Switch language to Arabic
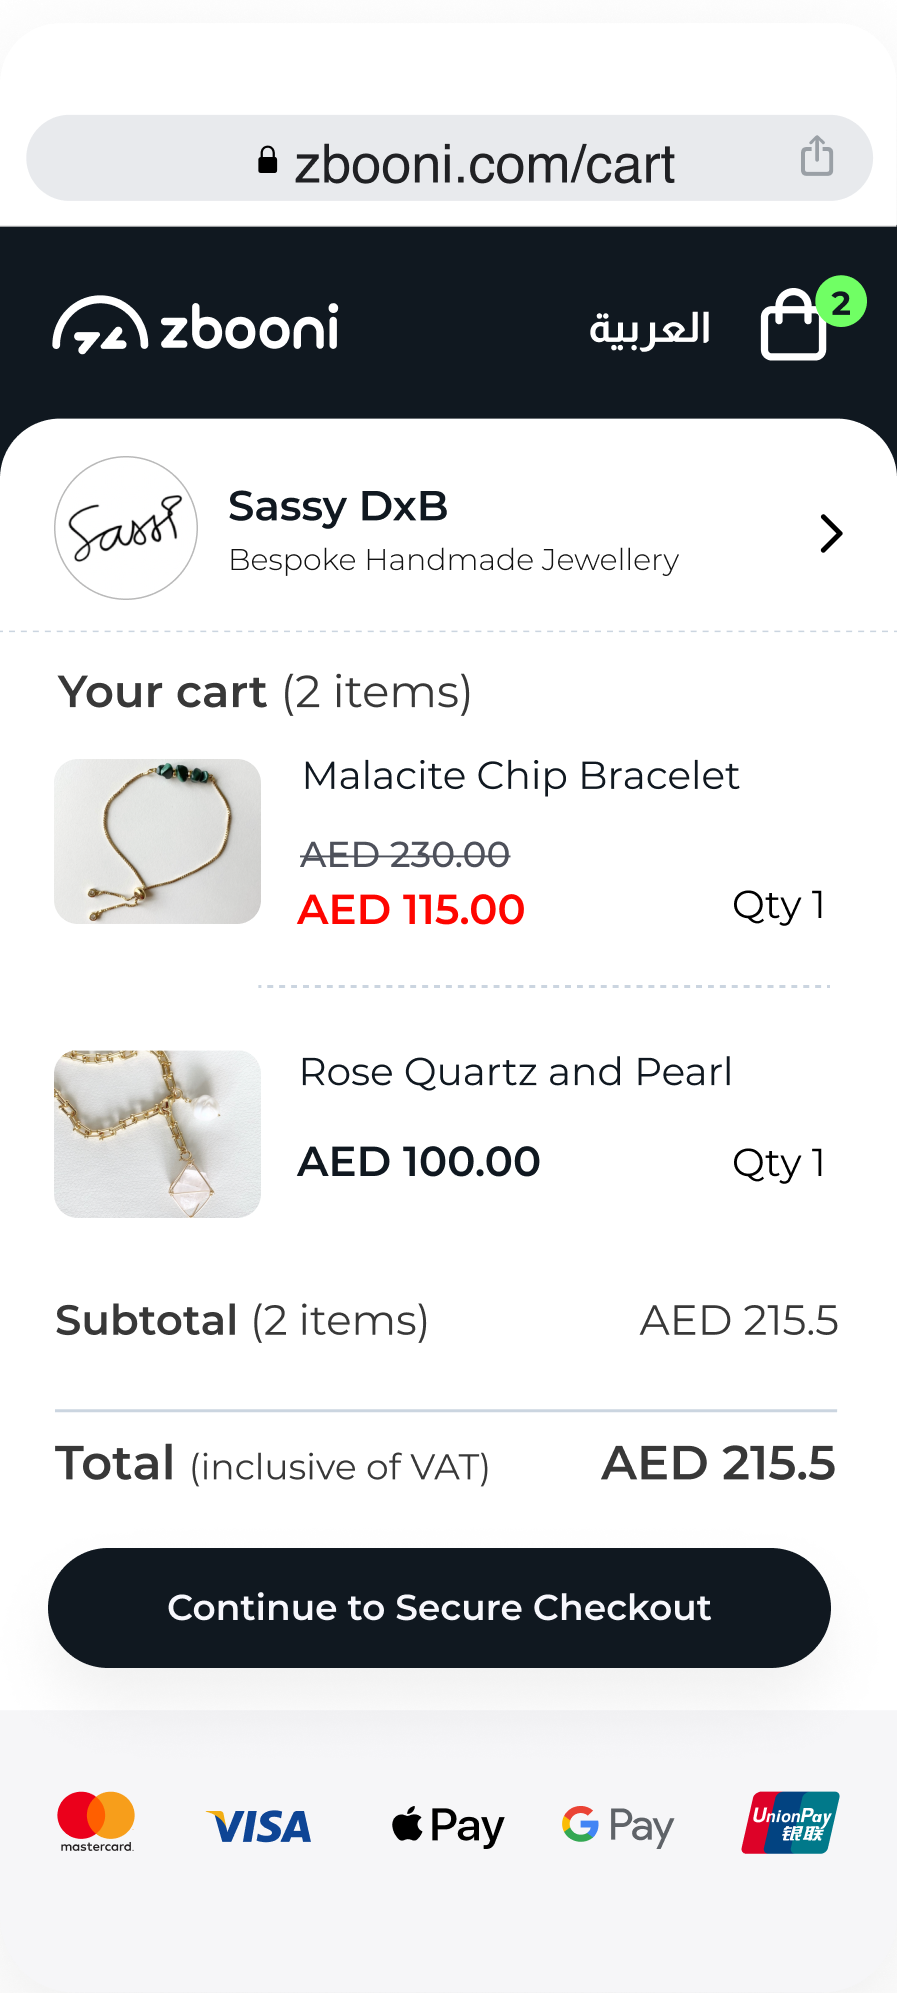The height and width of the screenshot is (1993, 897). 650,328
